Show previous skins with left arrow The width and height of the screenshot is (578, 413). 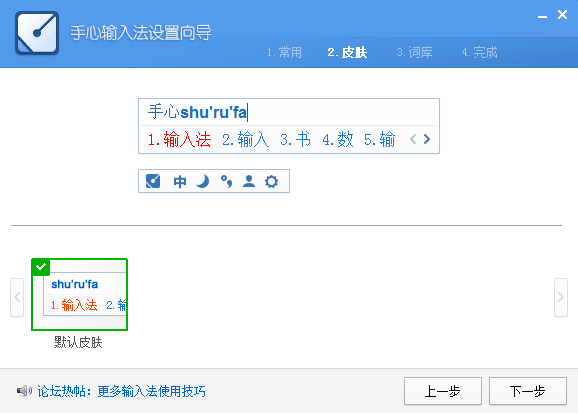coord(17,297)
